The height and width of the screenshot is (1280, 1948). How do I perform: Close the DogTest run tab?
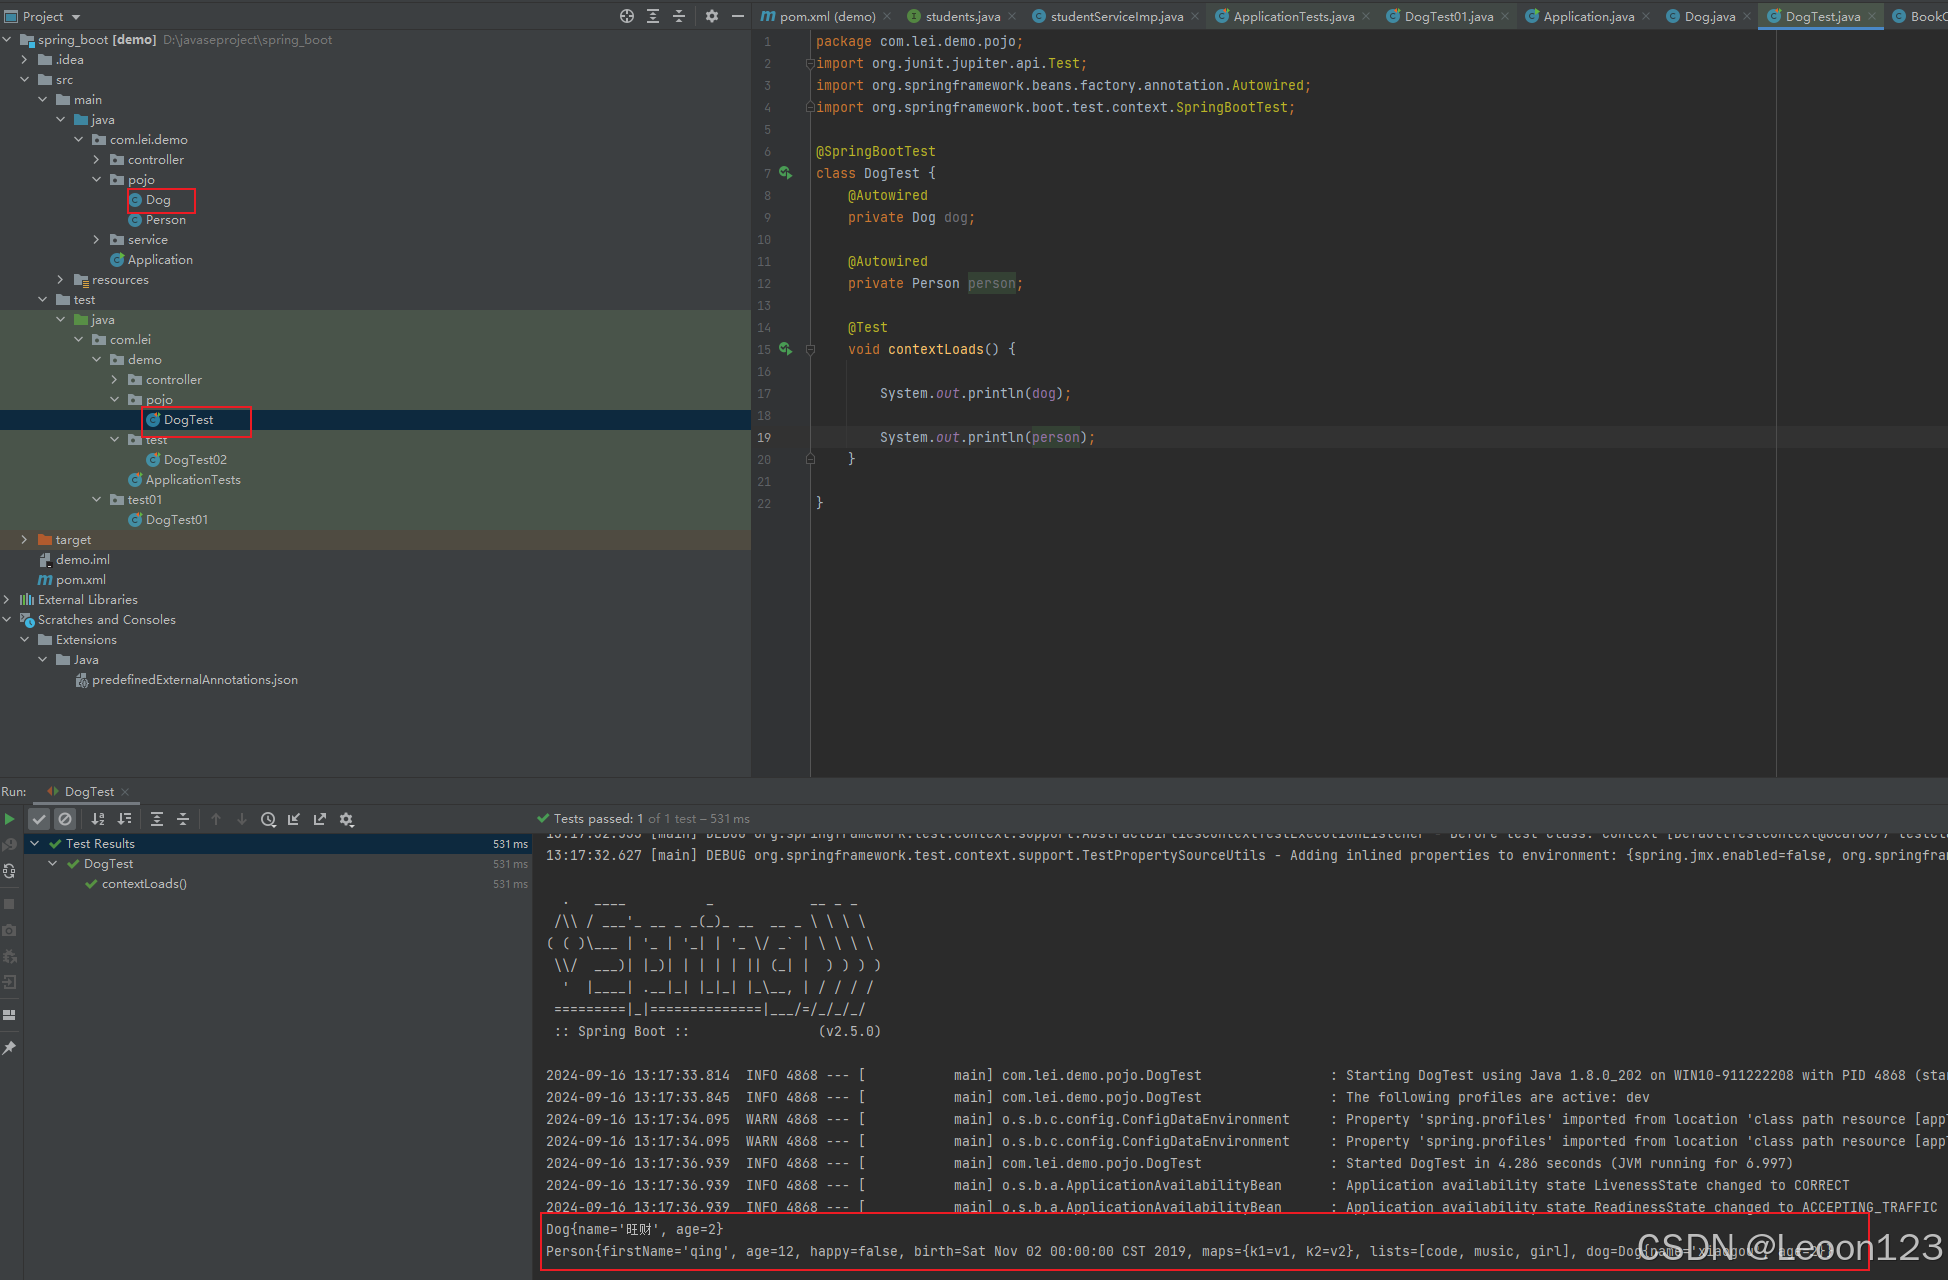(125, 792)
